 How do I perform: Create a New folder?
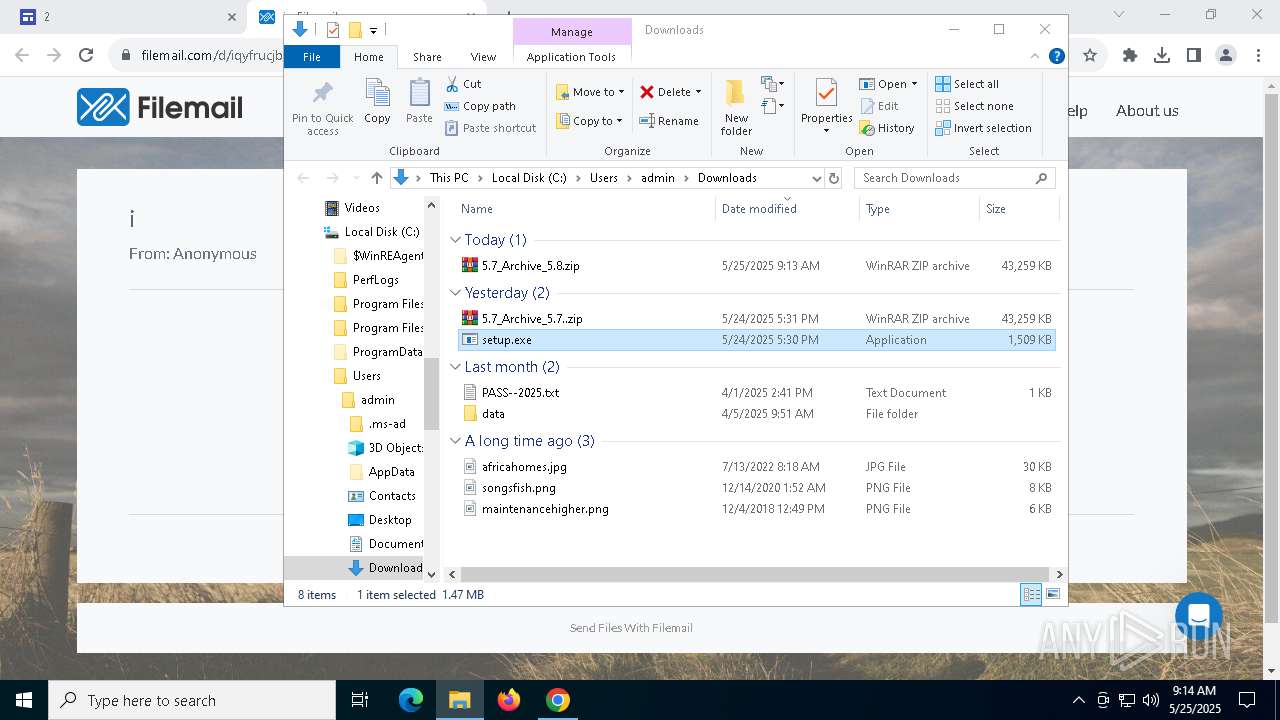[736, 107]
